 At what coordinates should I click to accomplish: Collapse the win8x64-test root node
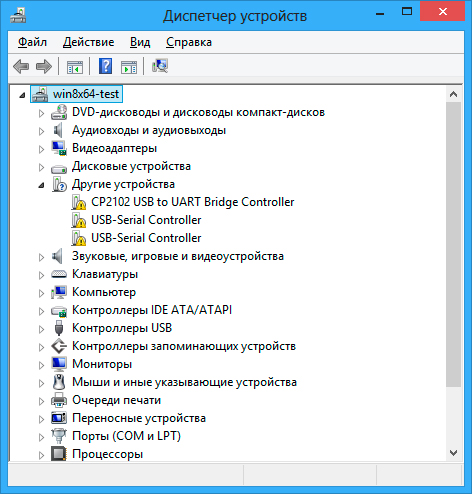(22, 95)
